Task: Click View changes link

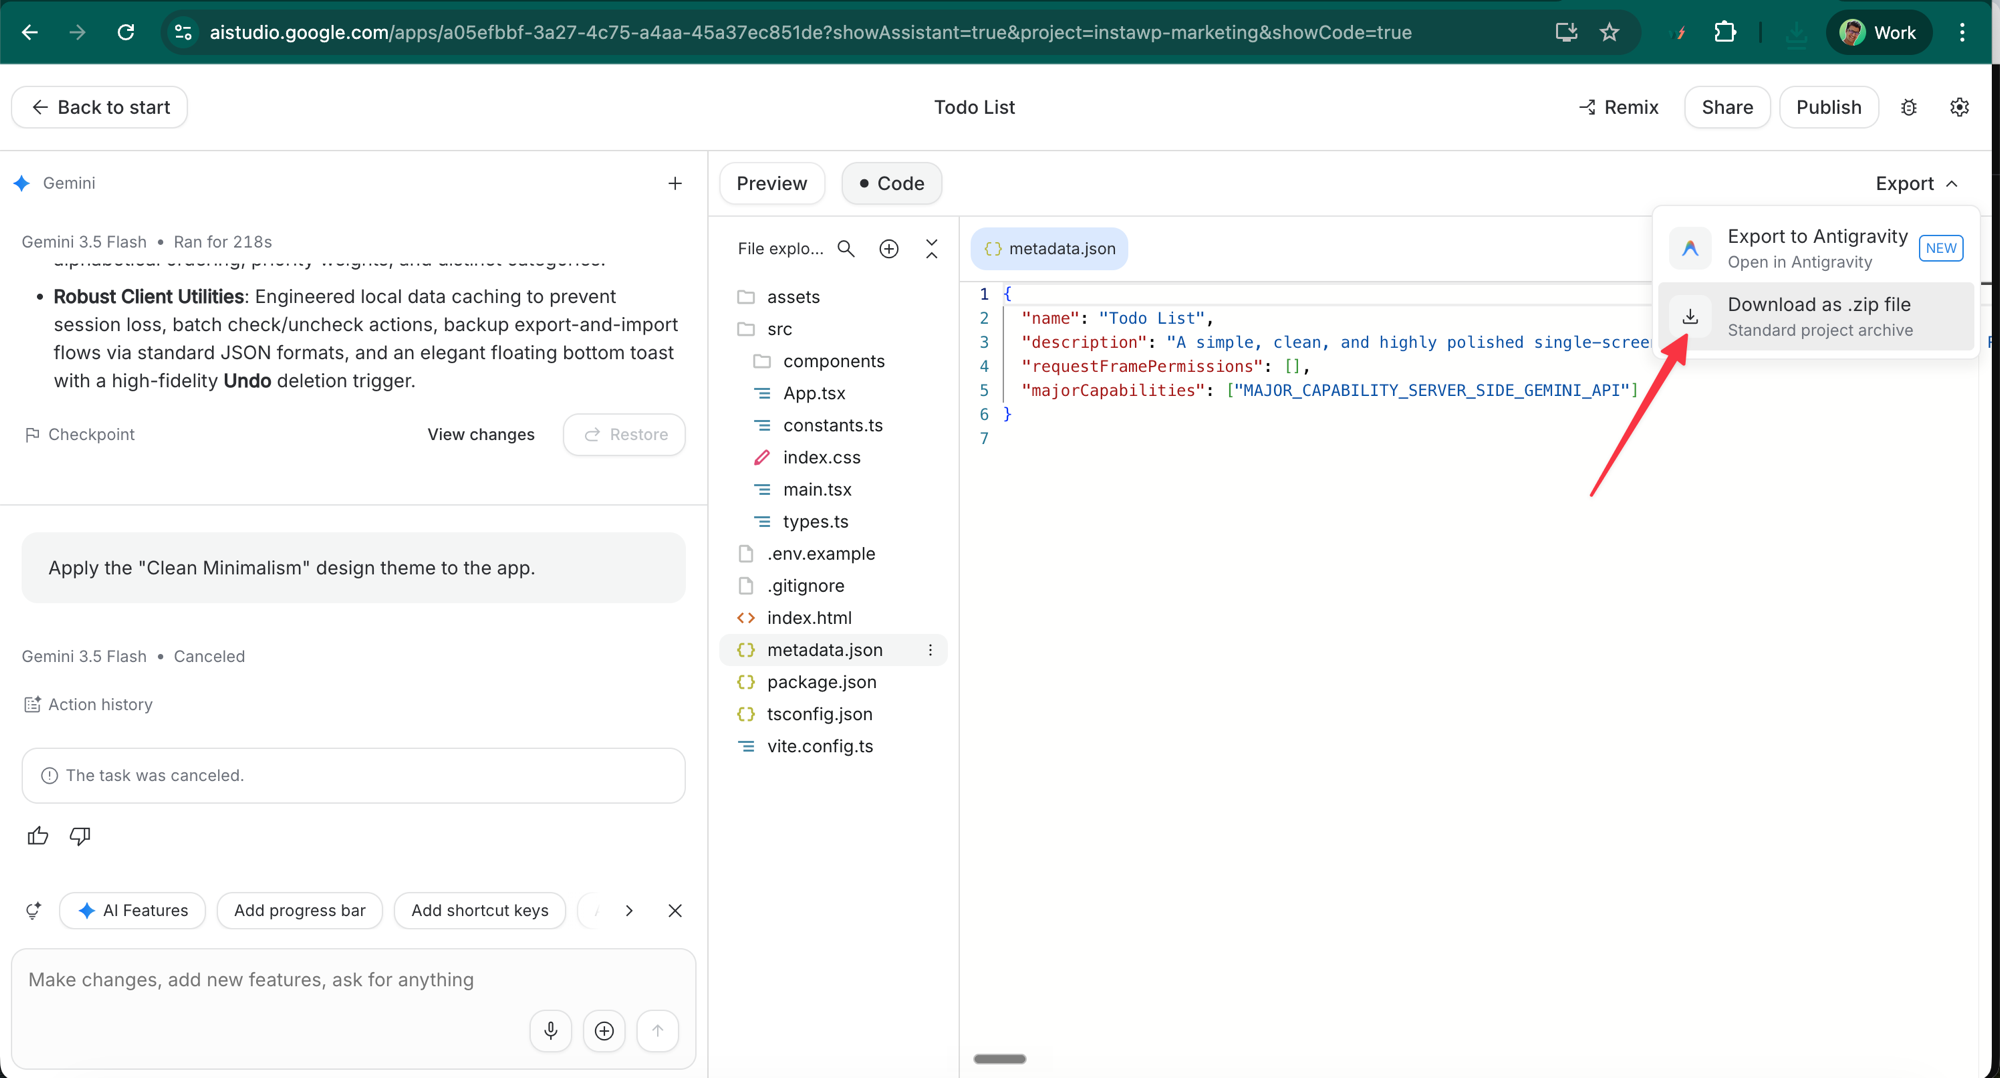Action: coord(481,434)
